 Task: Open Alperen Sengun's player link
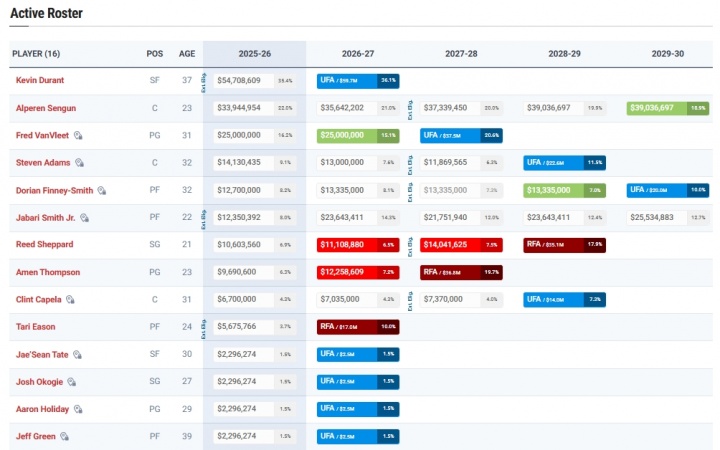pos(45,107)
